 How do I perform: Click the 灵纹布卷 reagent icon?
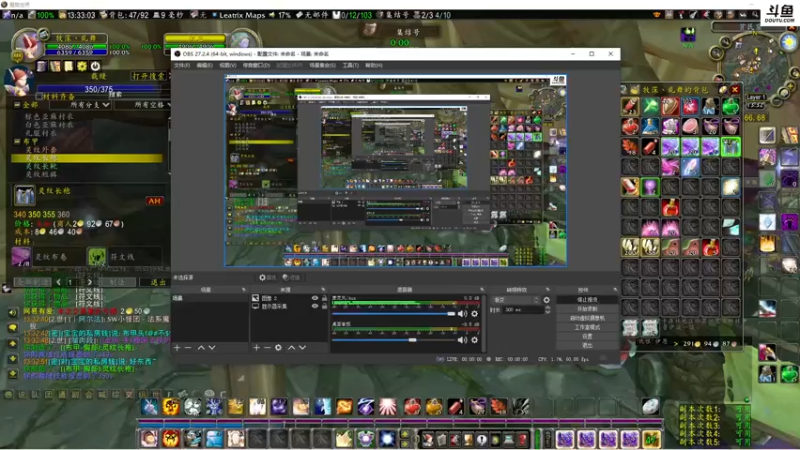point(21,257)
